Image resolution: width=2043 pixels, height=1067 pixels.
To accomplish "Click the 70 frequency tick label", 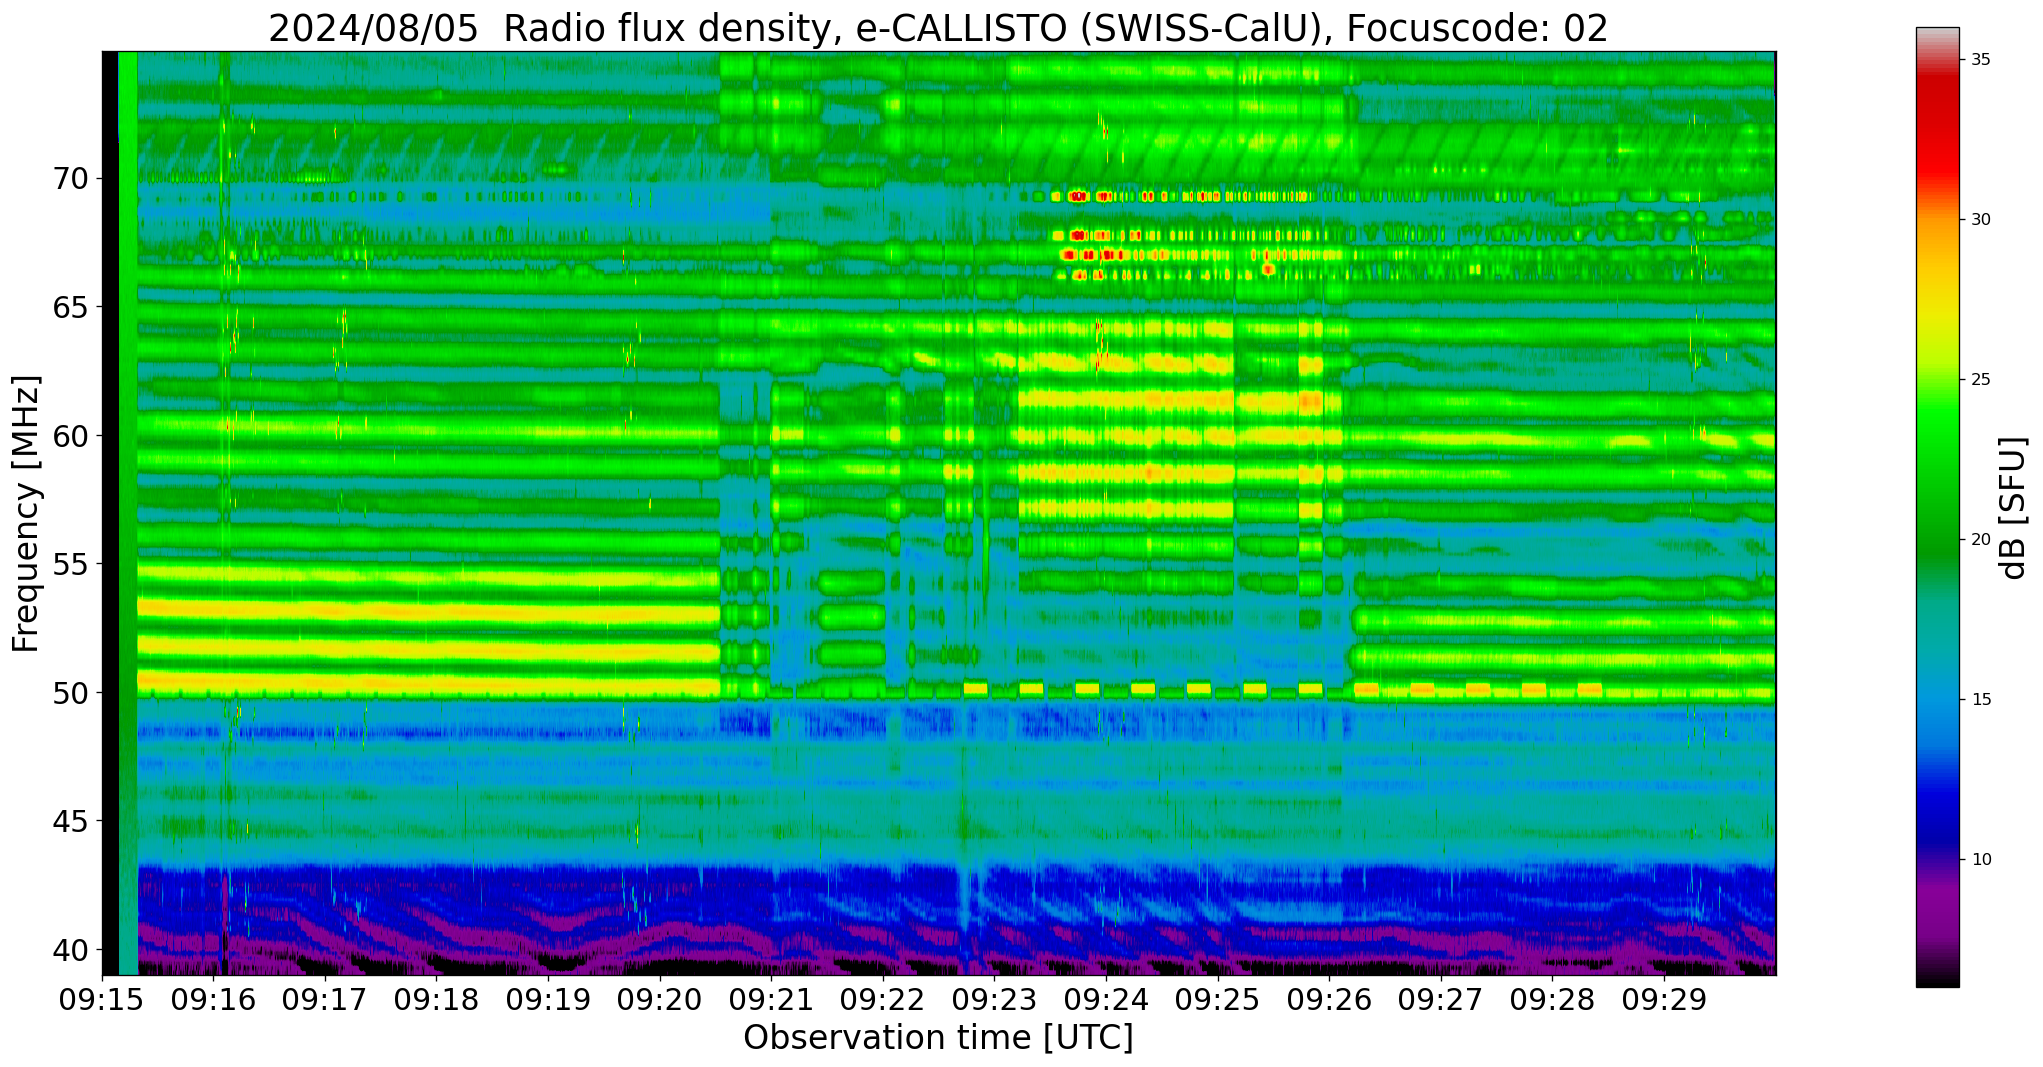I will coord(71,179).
